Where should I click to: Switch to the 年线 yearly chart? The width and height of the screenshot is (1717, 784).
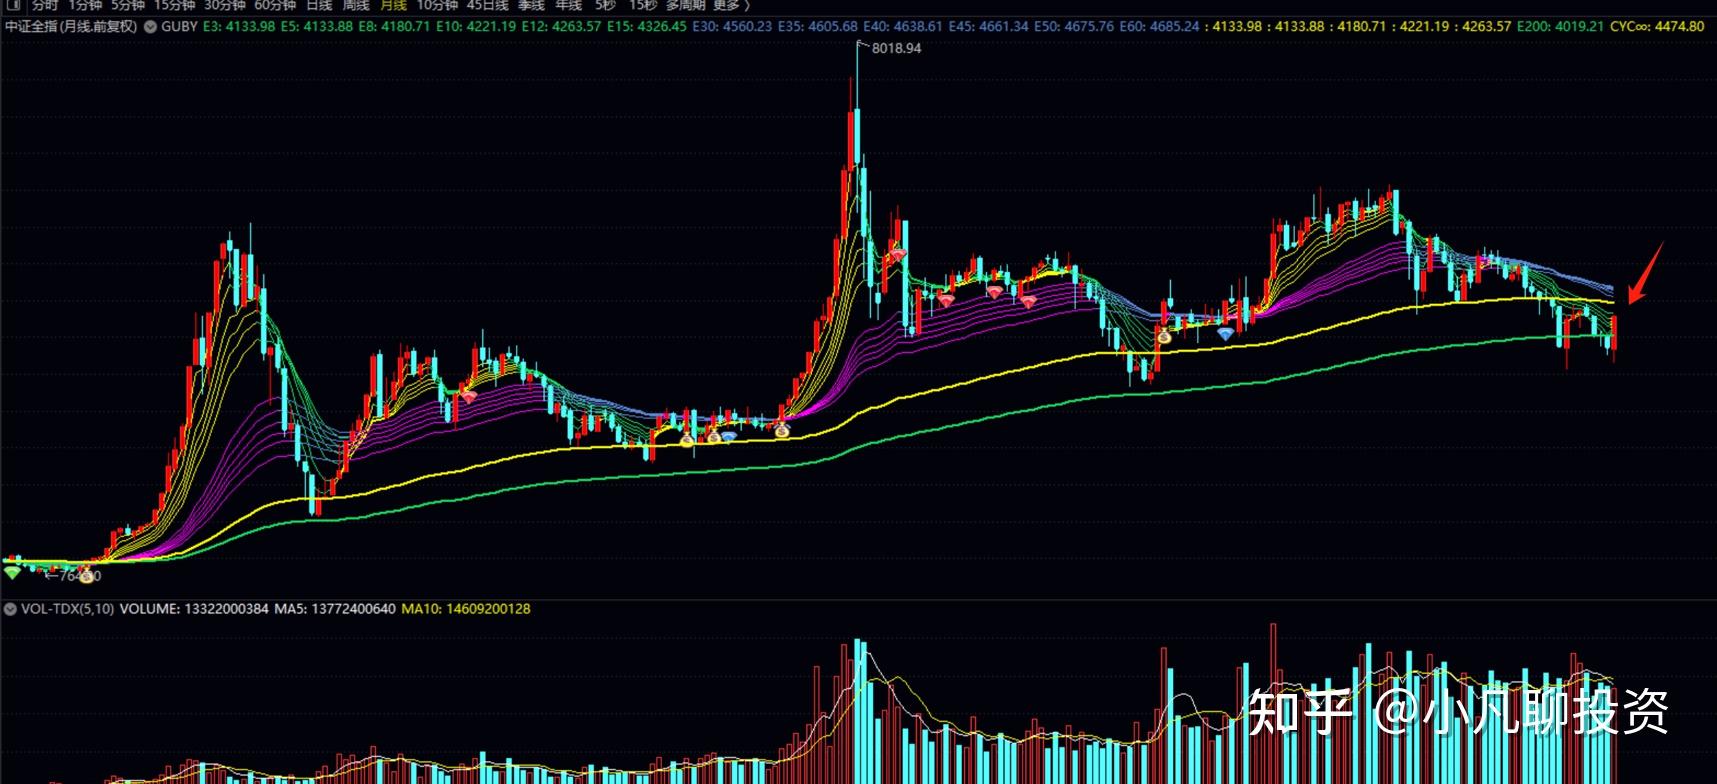568,5
